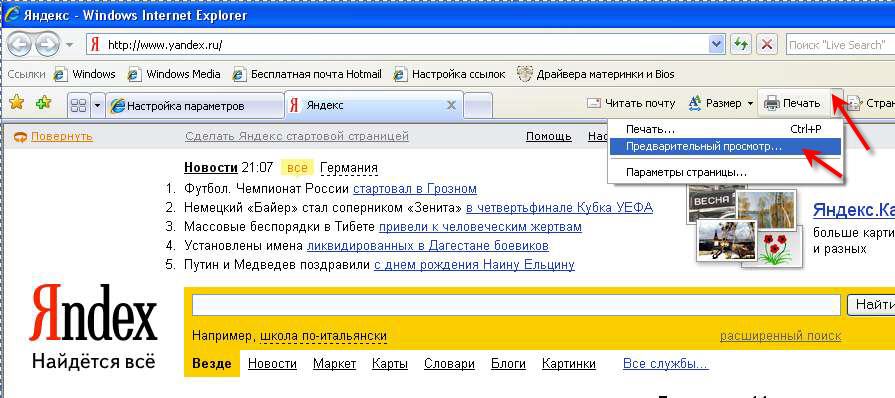Open news стартовал в Грозном

[415, 188]
